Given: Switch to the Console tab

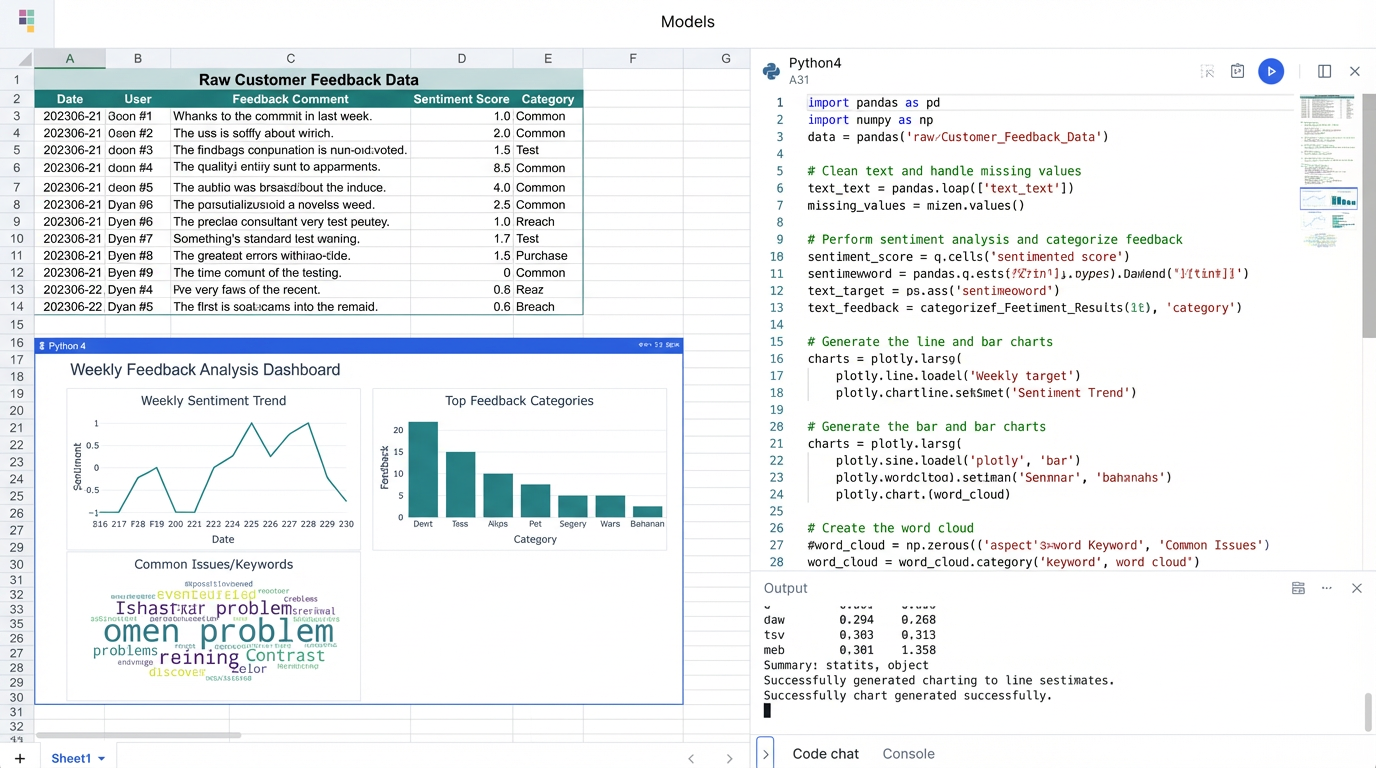Looking at the screenshot, I should click(908, 754).
